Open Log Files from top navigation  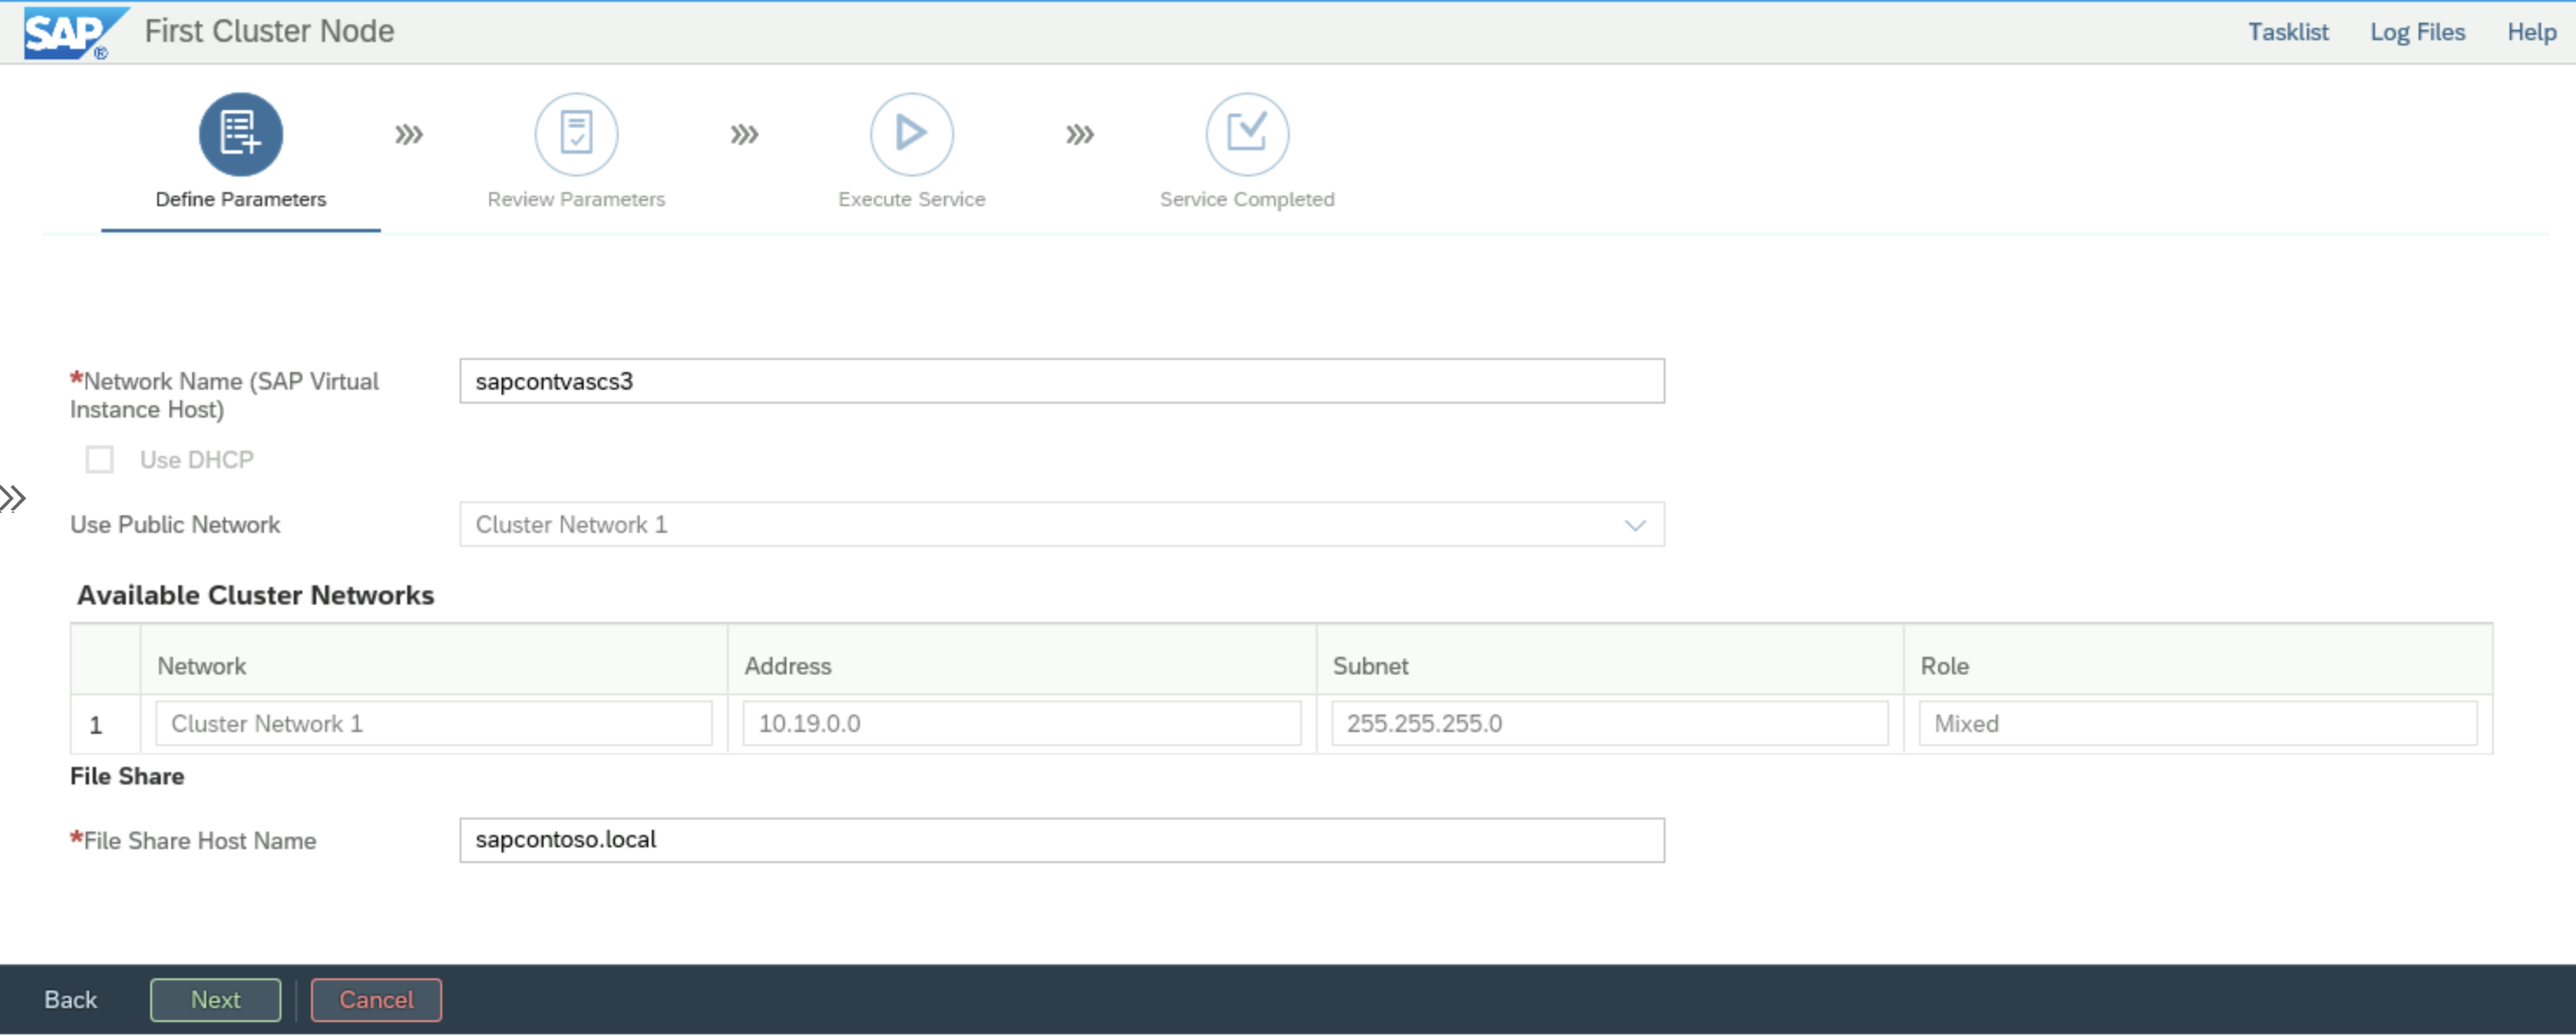click(x=2410, y=28)
